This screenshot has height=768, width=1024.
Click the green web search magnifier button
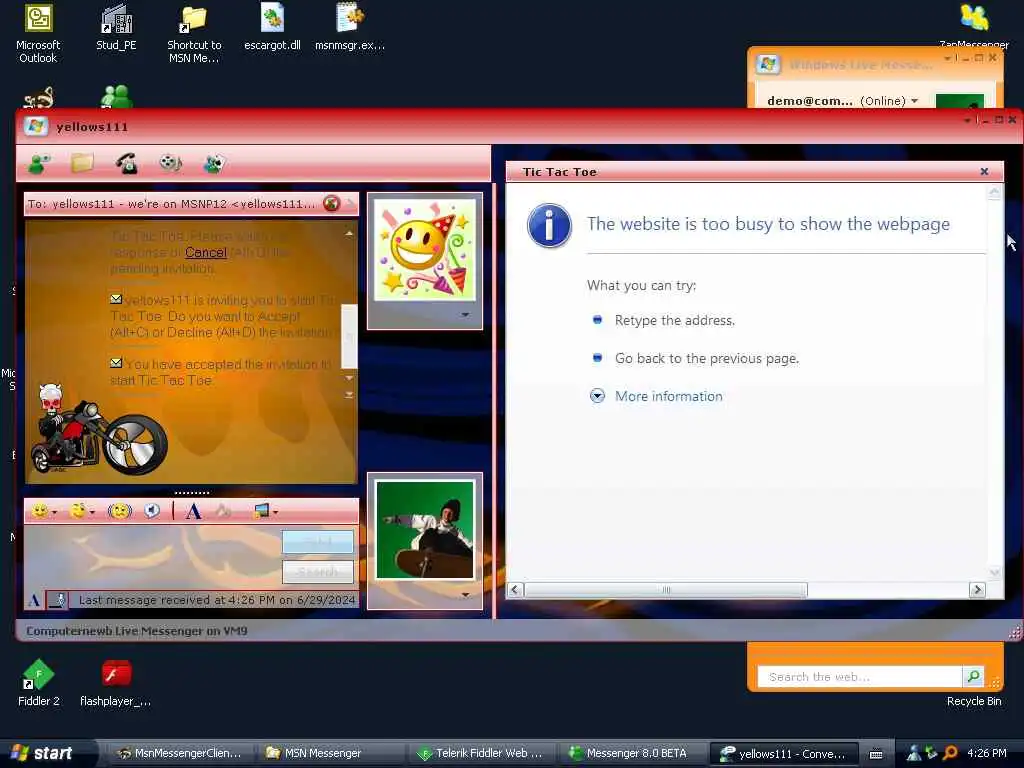click(973, 676)
